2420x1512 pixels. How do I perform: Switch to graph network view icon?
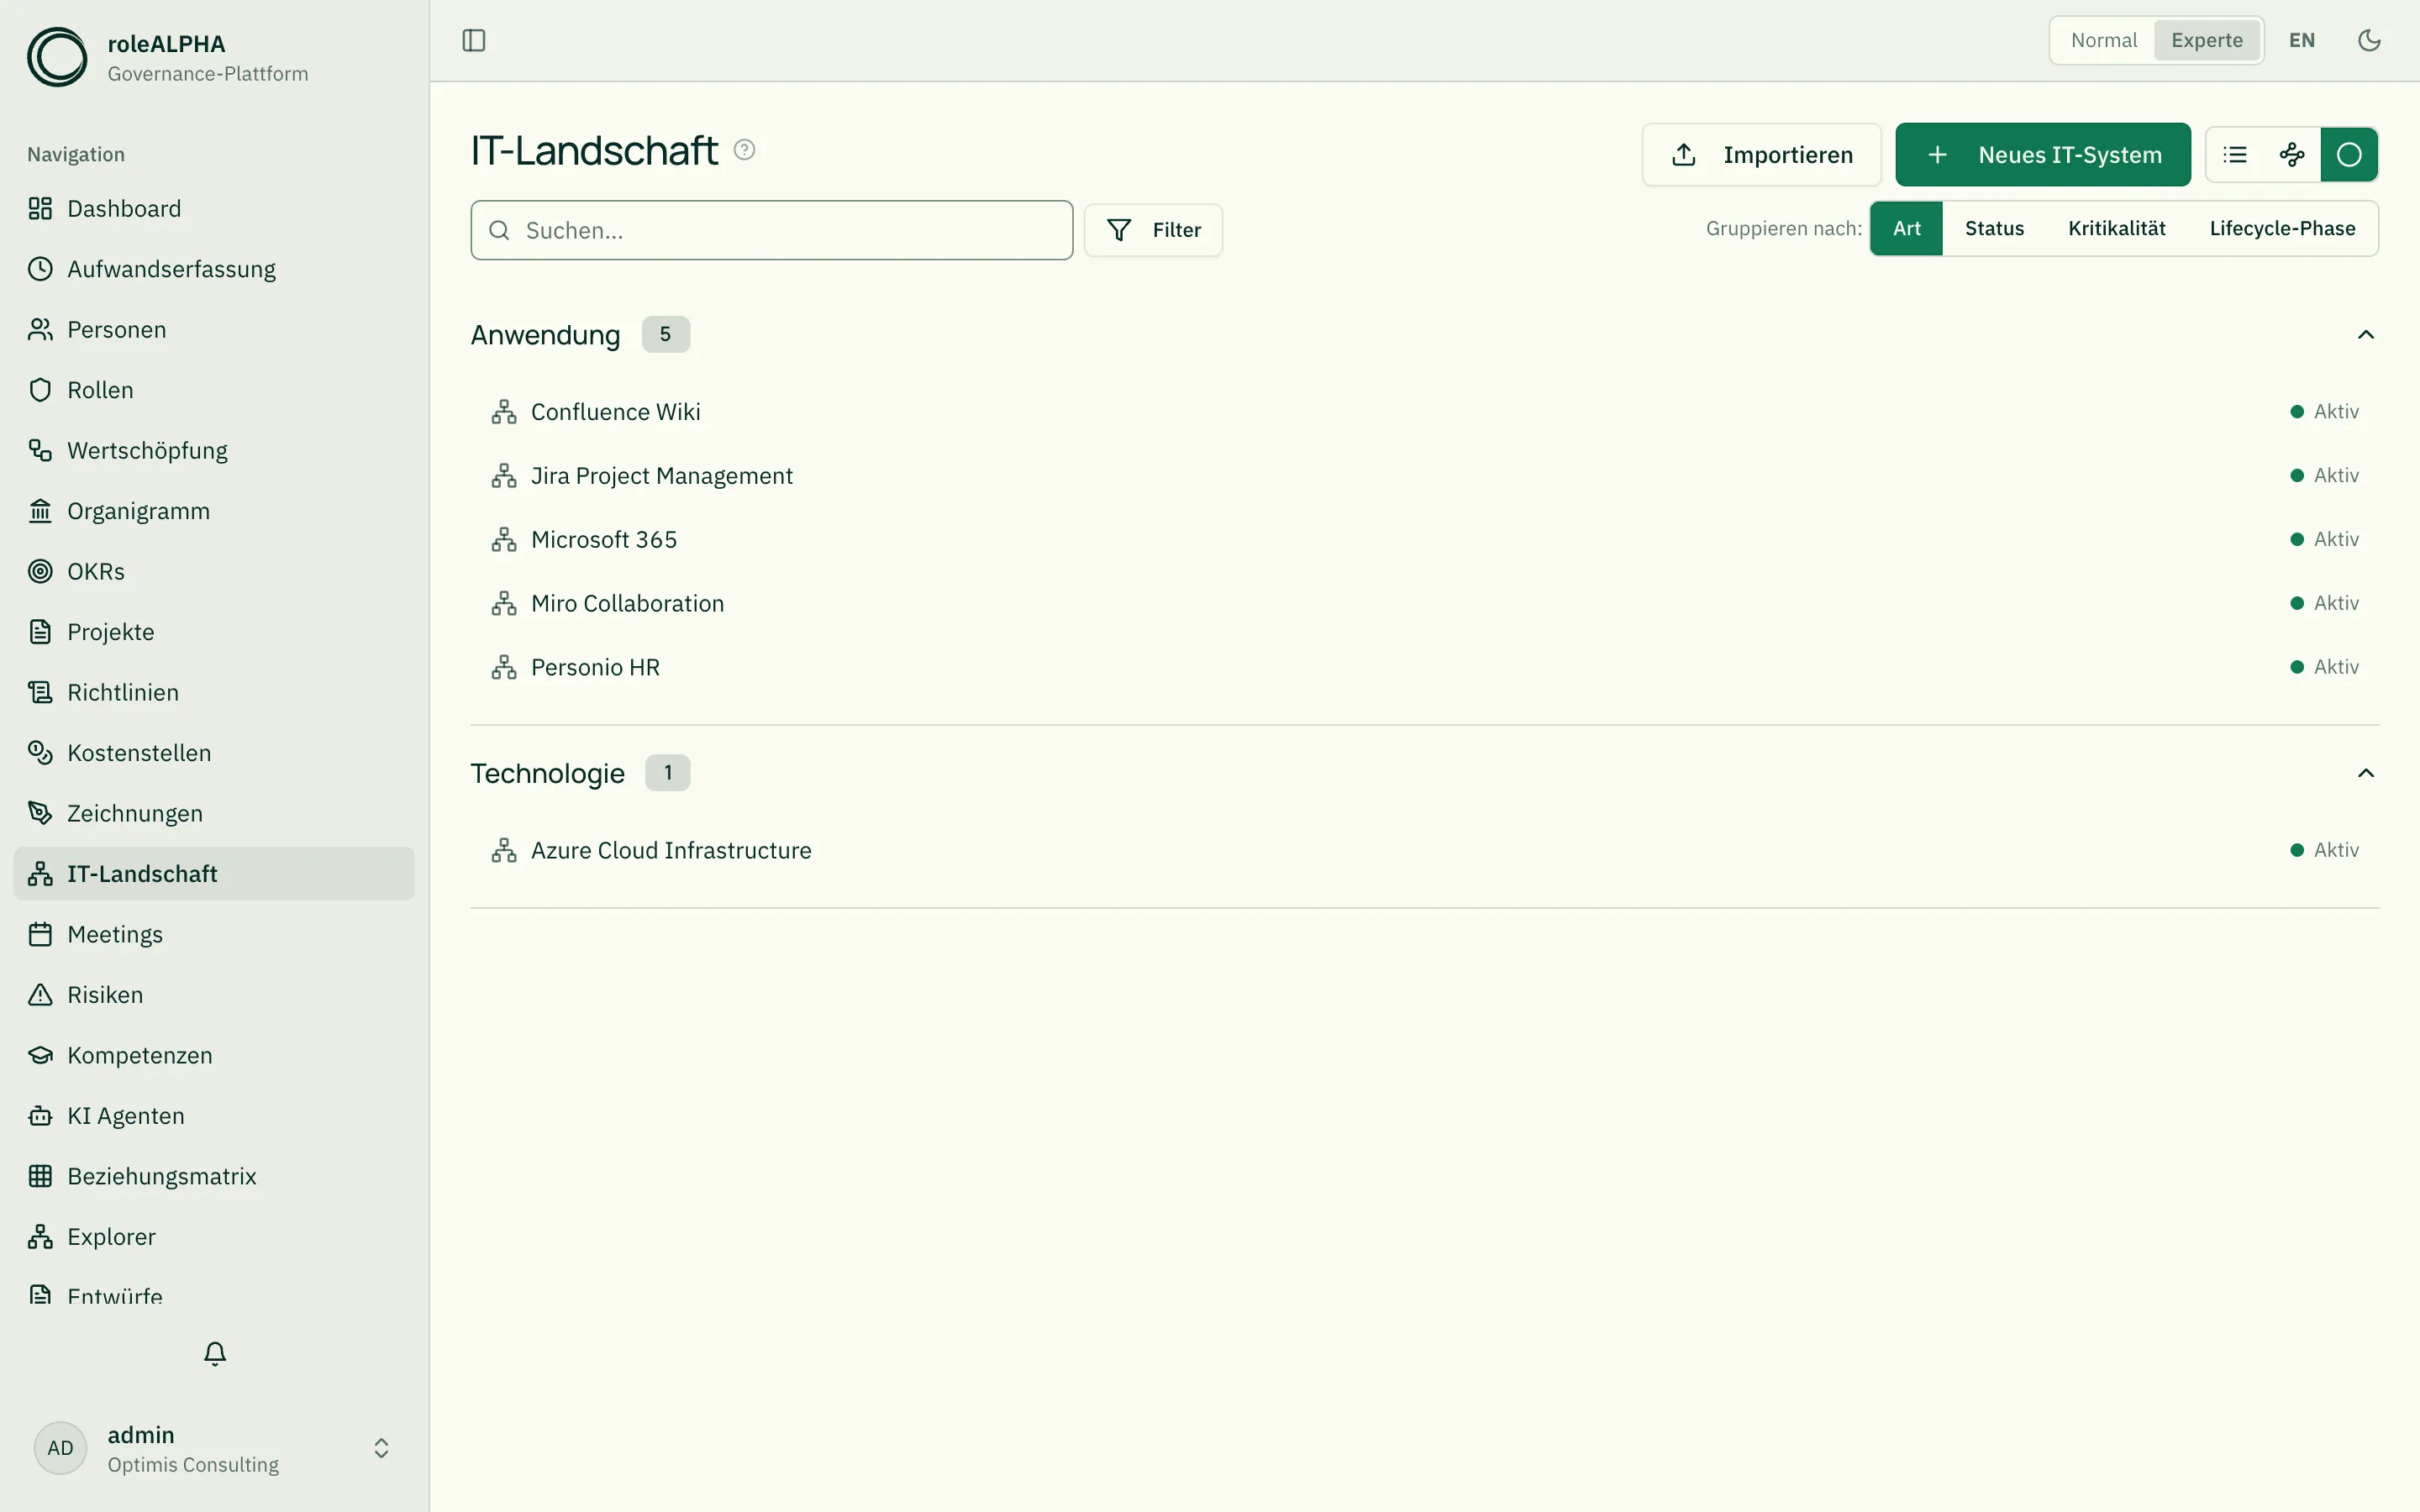[2292, 155]
